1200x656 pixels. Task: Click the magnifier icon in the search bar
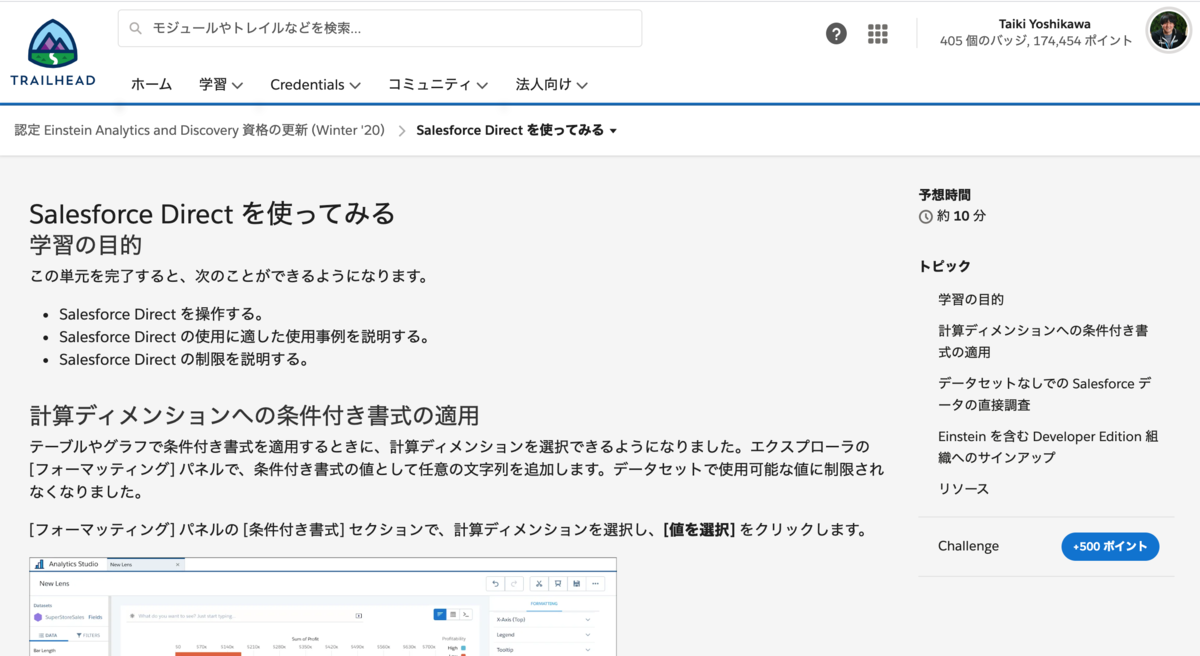click(x=136, y=29)
